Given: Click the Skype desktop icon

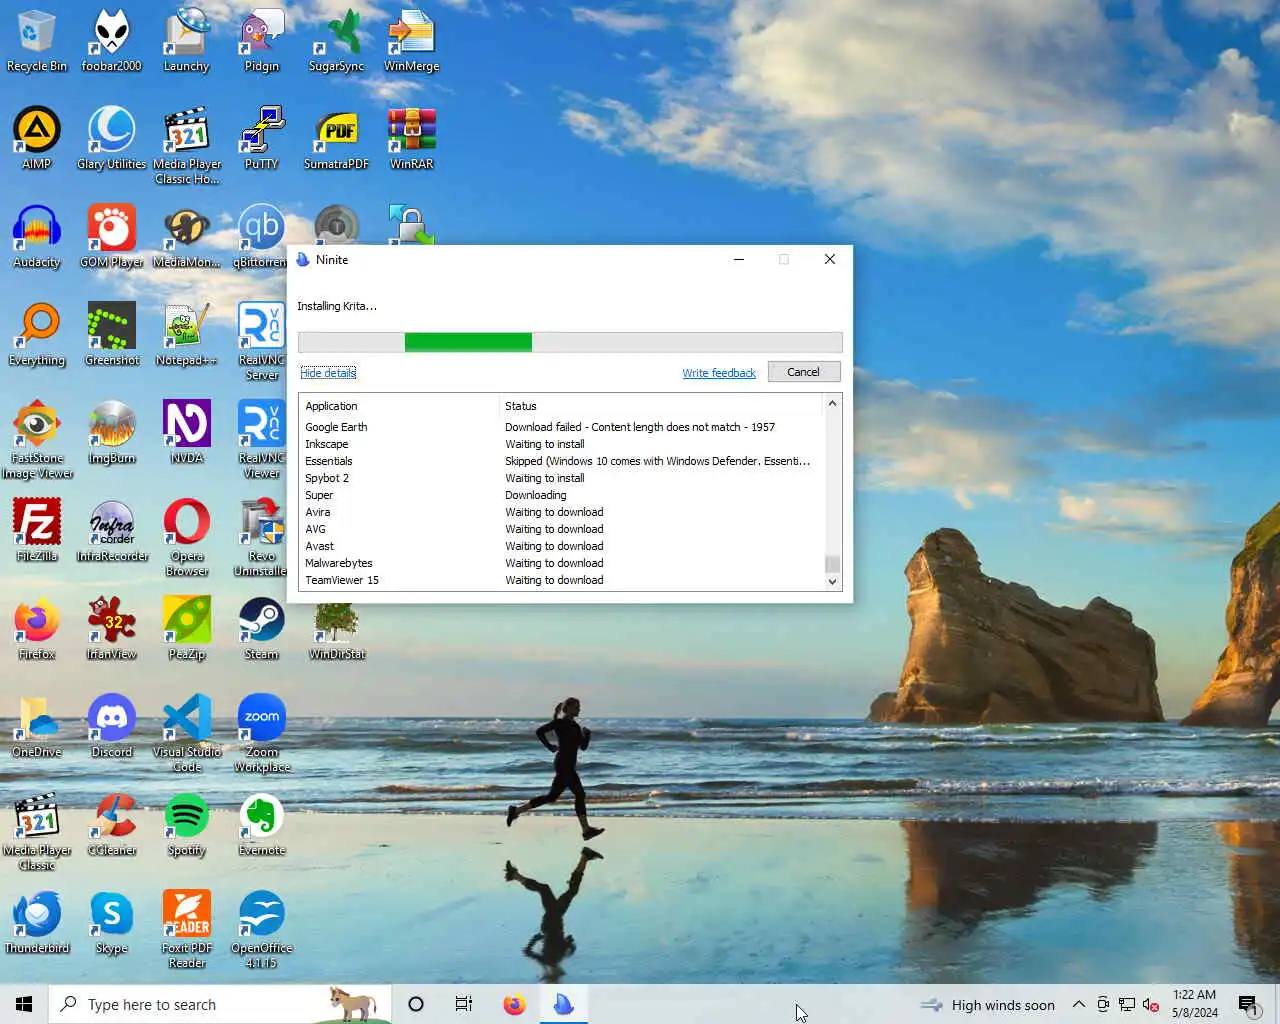Looking at the screenshot, I should pos(111,922).
